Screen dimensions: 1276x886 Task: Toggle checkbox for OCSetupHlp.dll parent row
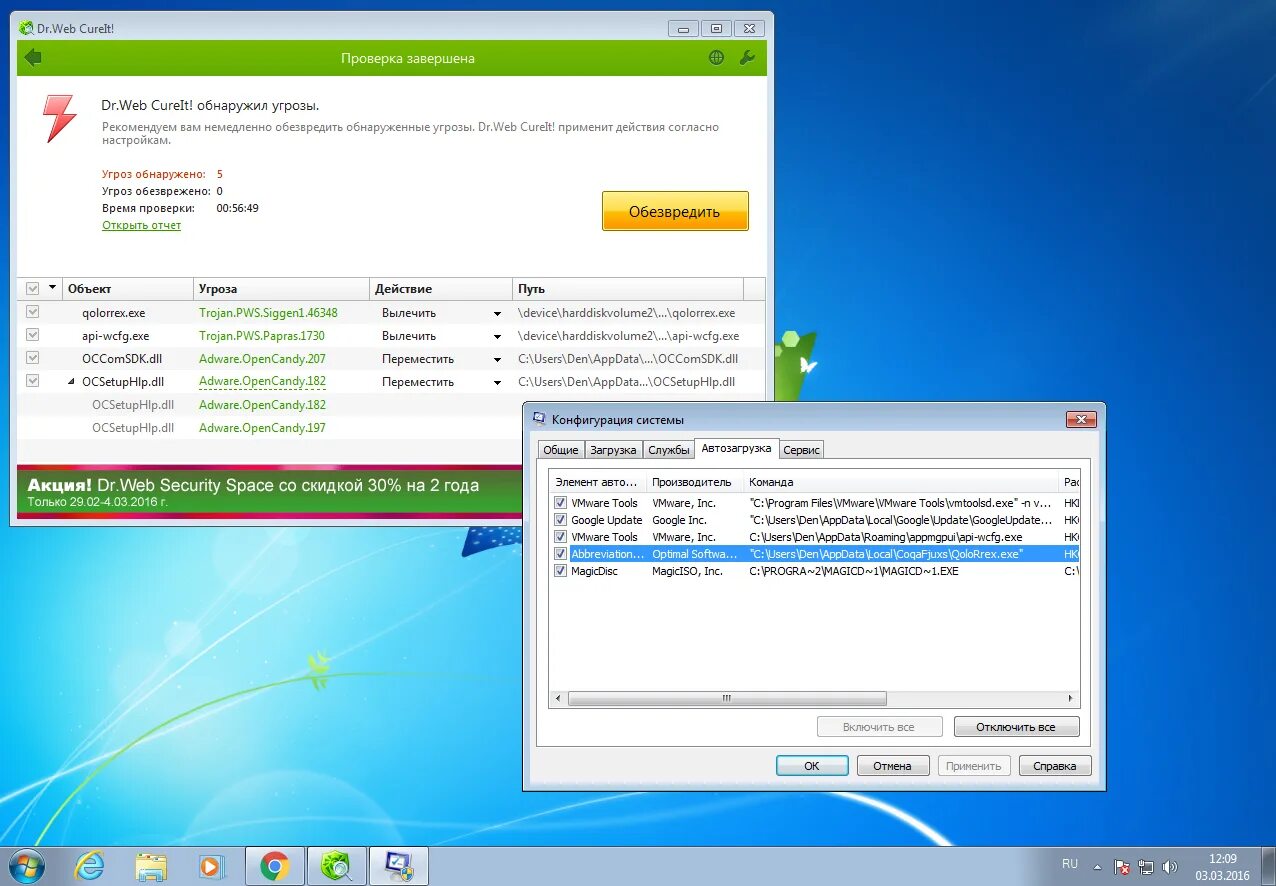(x=33, y=381)
